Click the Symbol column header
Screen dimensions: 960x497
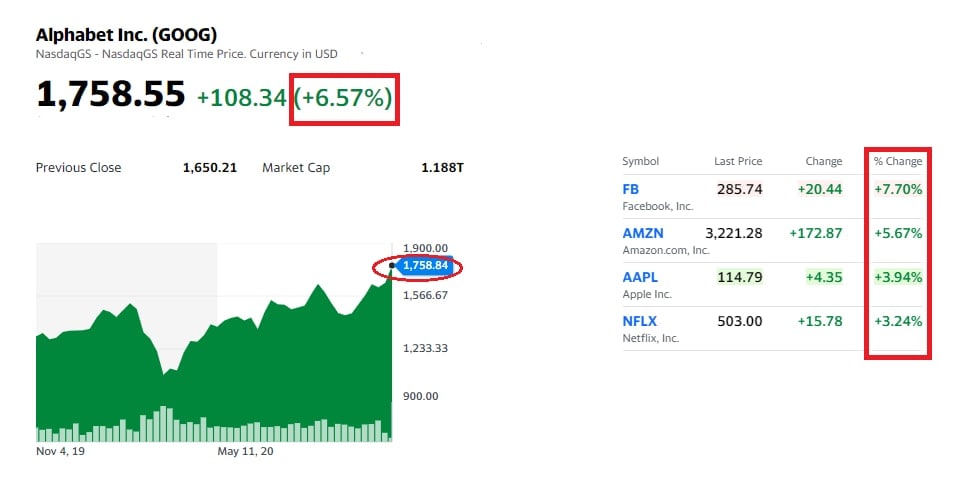(x=640, y=161)
